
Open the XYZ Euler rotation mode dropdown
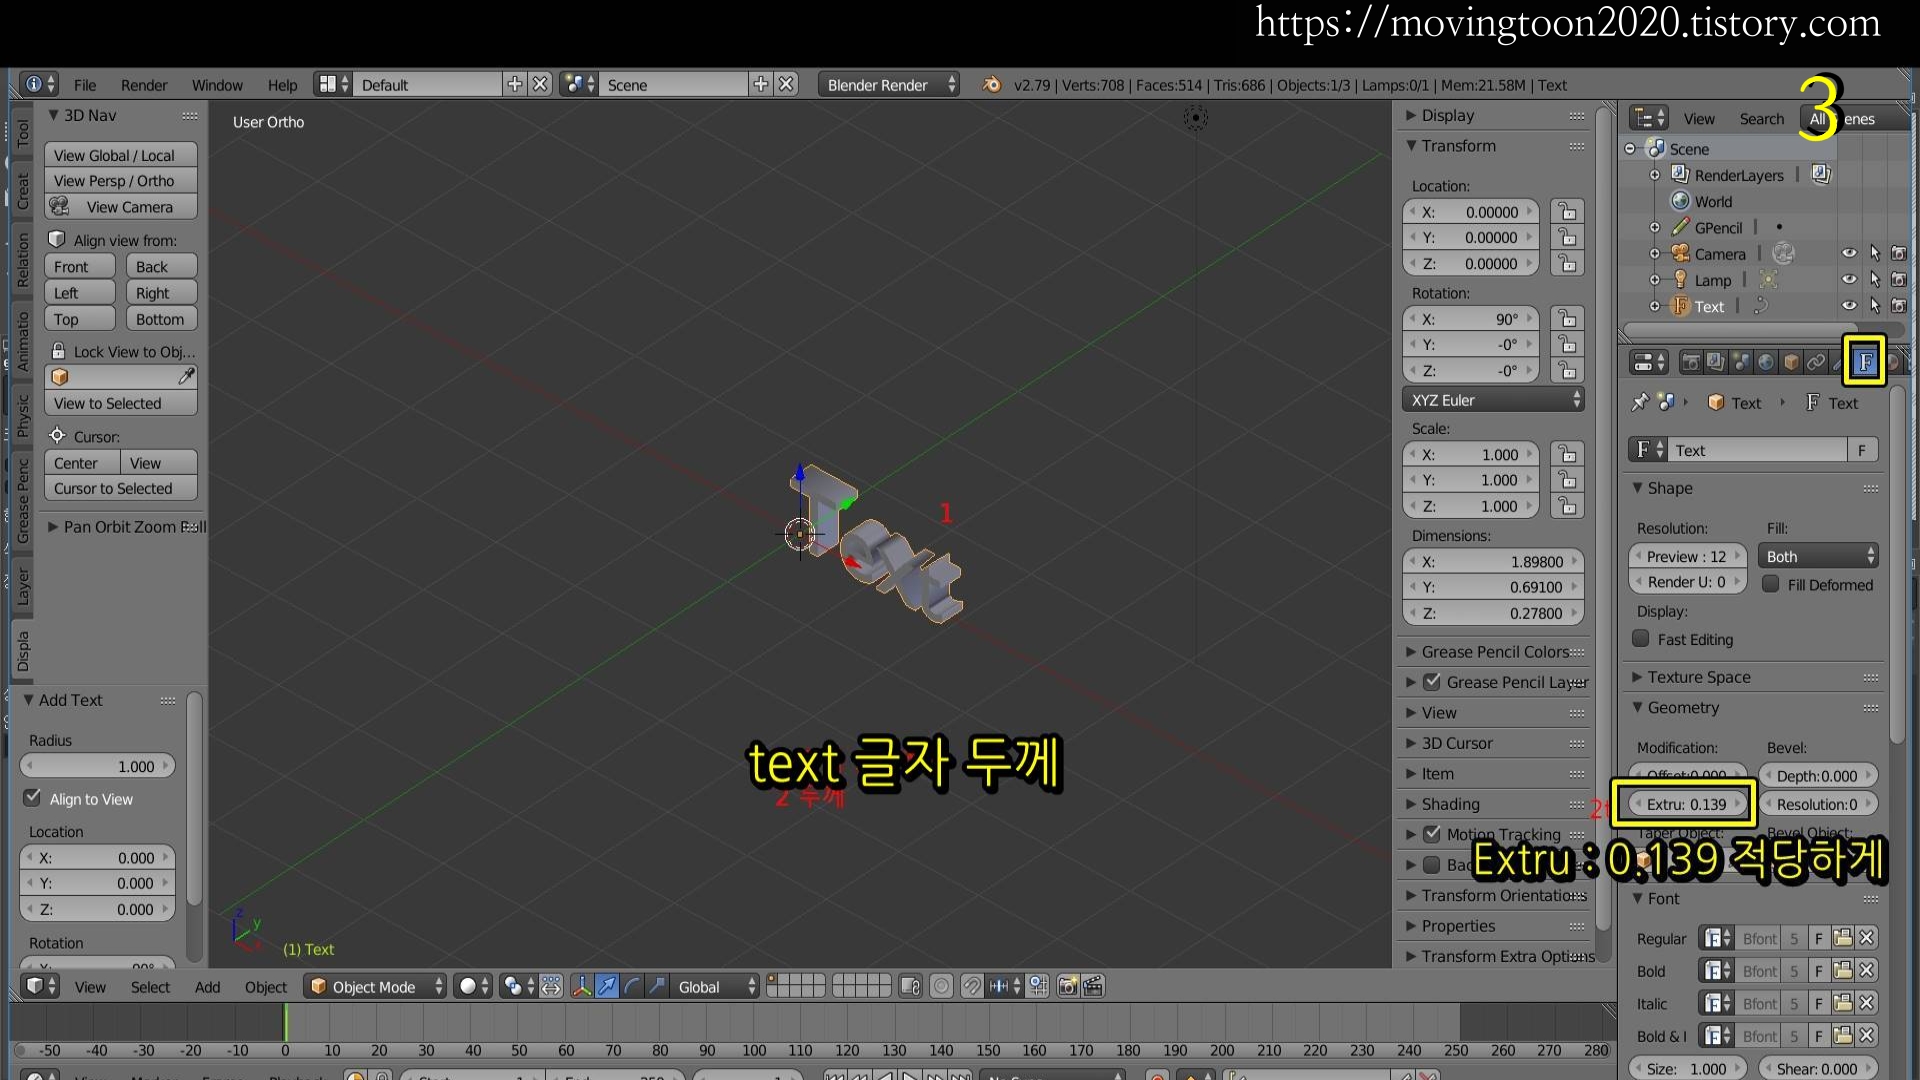point(1493,400)
